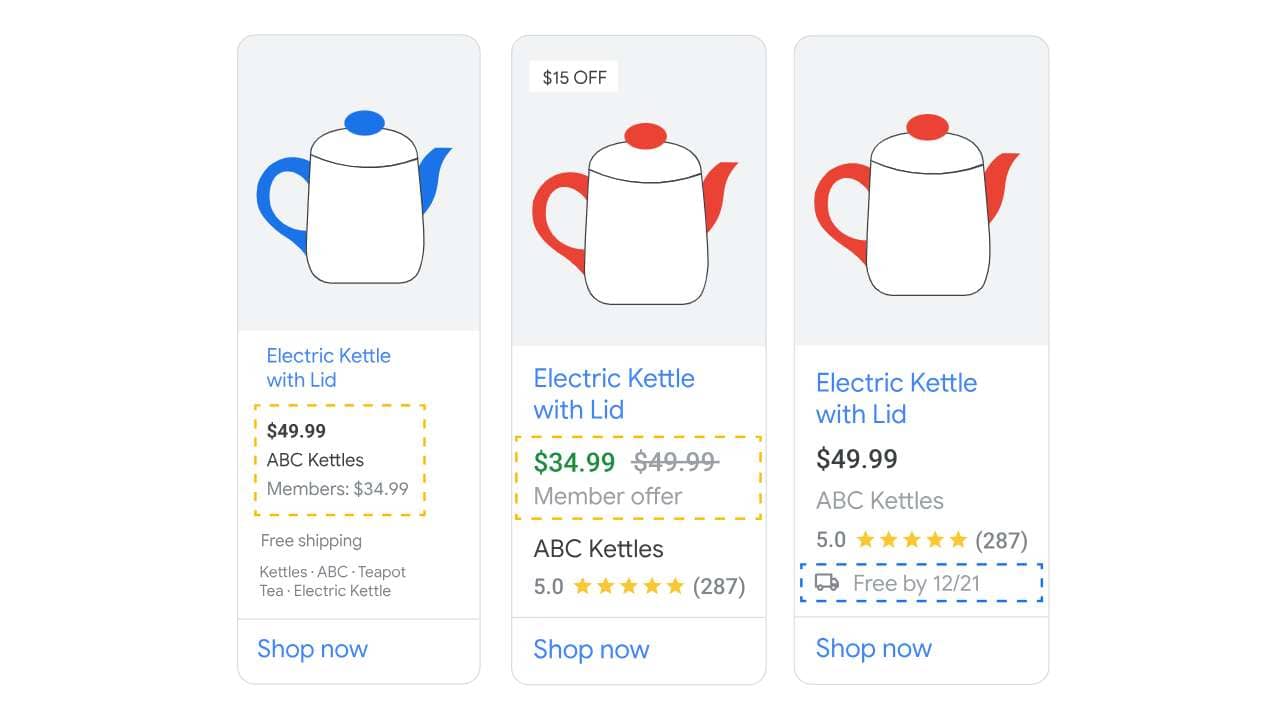The image size is (1280, 720).
Task: Click the $15 OFF badge
Action: pos(574,77)
